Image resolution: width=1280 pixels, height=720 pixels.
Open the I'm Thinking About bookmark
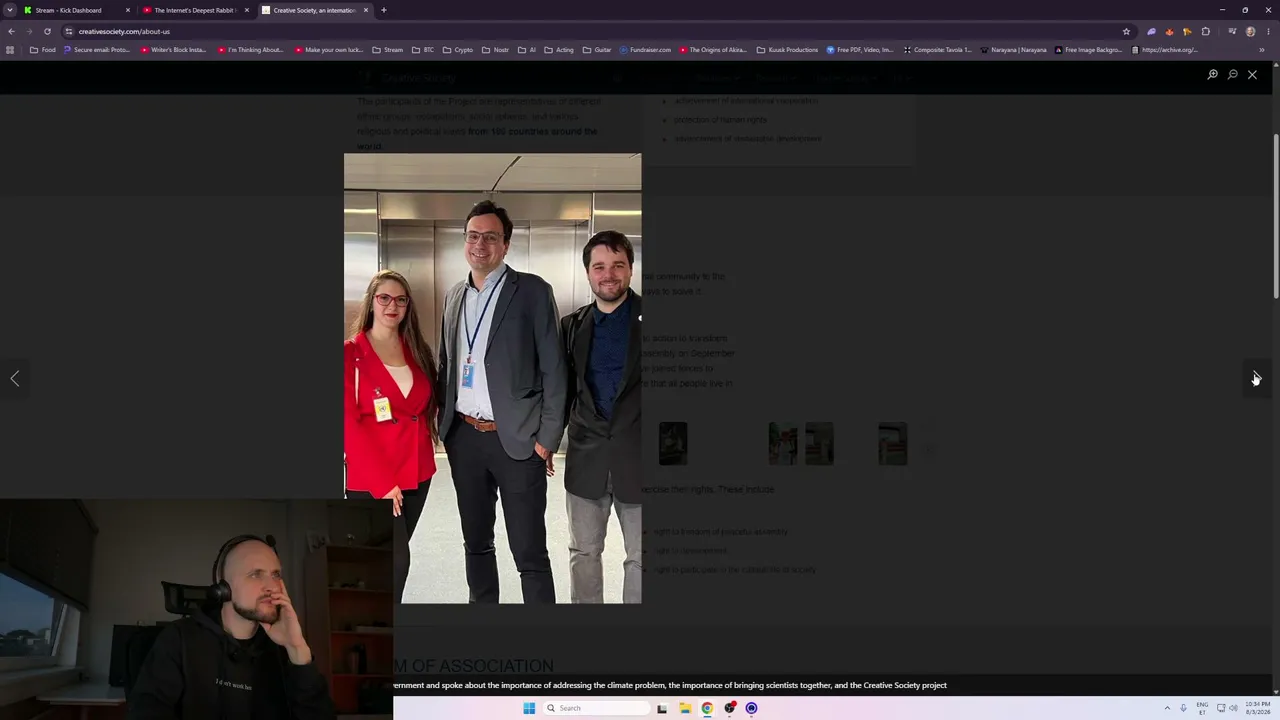point(251,50)
